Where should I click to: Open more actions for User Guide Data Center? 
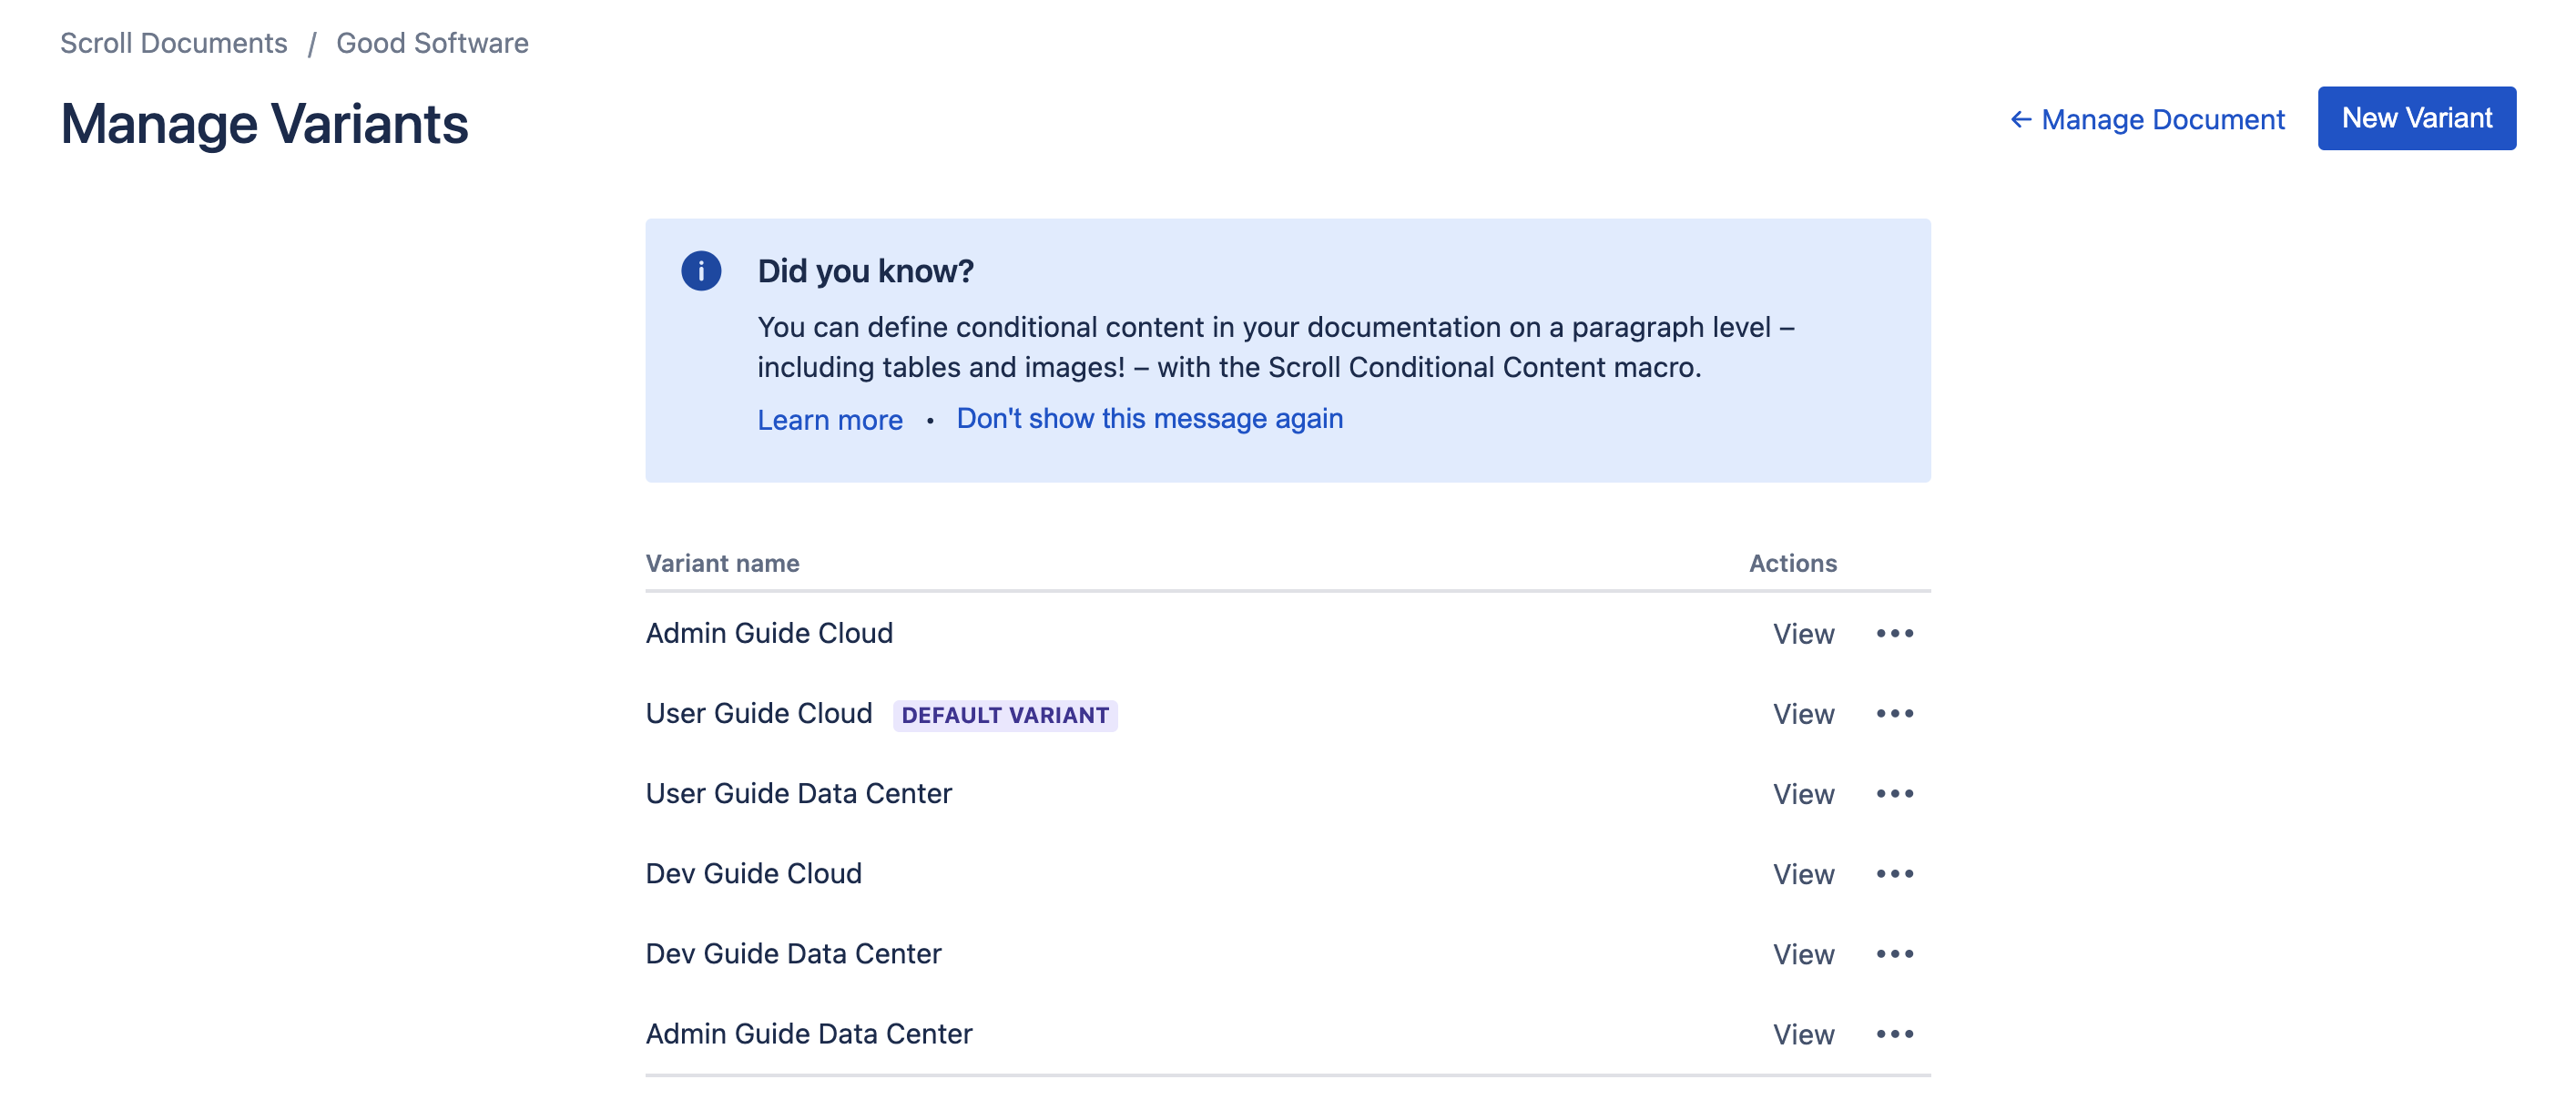point(1894,793)
